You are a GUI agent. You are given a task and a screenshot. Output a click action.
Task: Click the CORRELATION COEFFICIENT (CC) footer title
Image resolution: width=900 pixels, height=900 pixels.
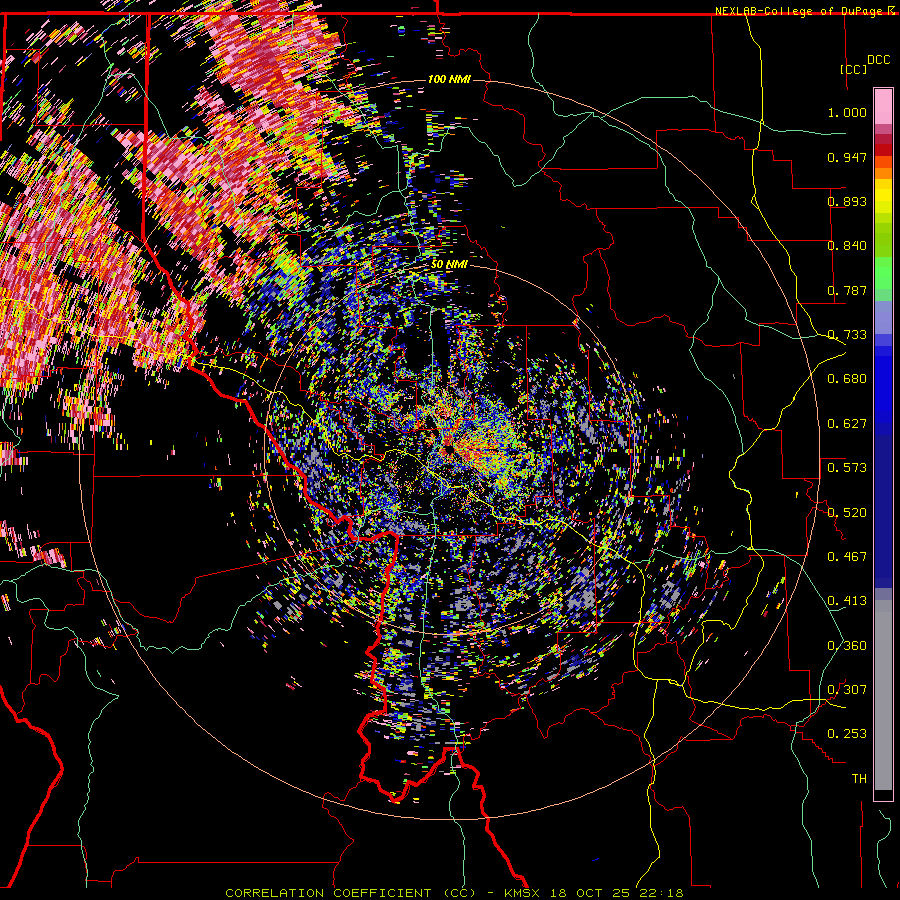coord(350,893)
